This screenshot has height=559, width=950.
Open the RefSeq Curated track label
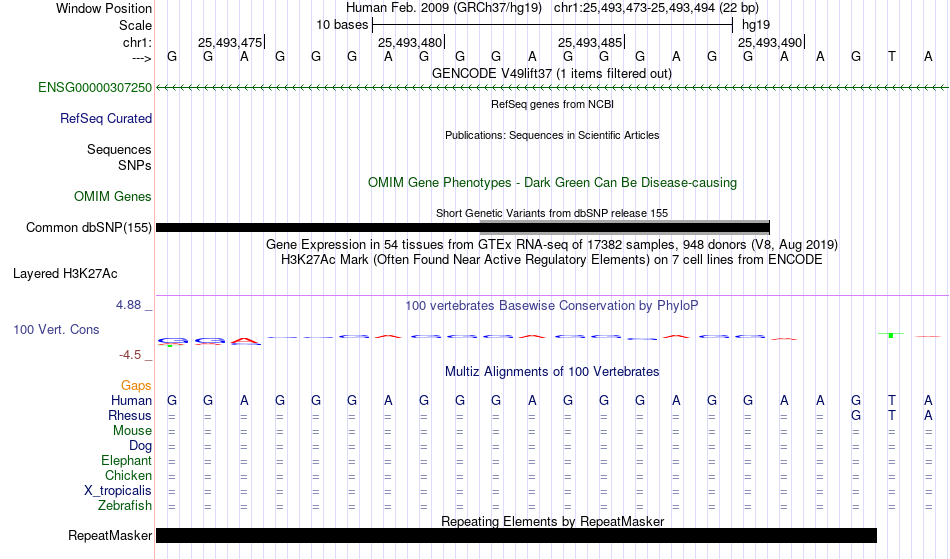coord(106,118)
